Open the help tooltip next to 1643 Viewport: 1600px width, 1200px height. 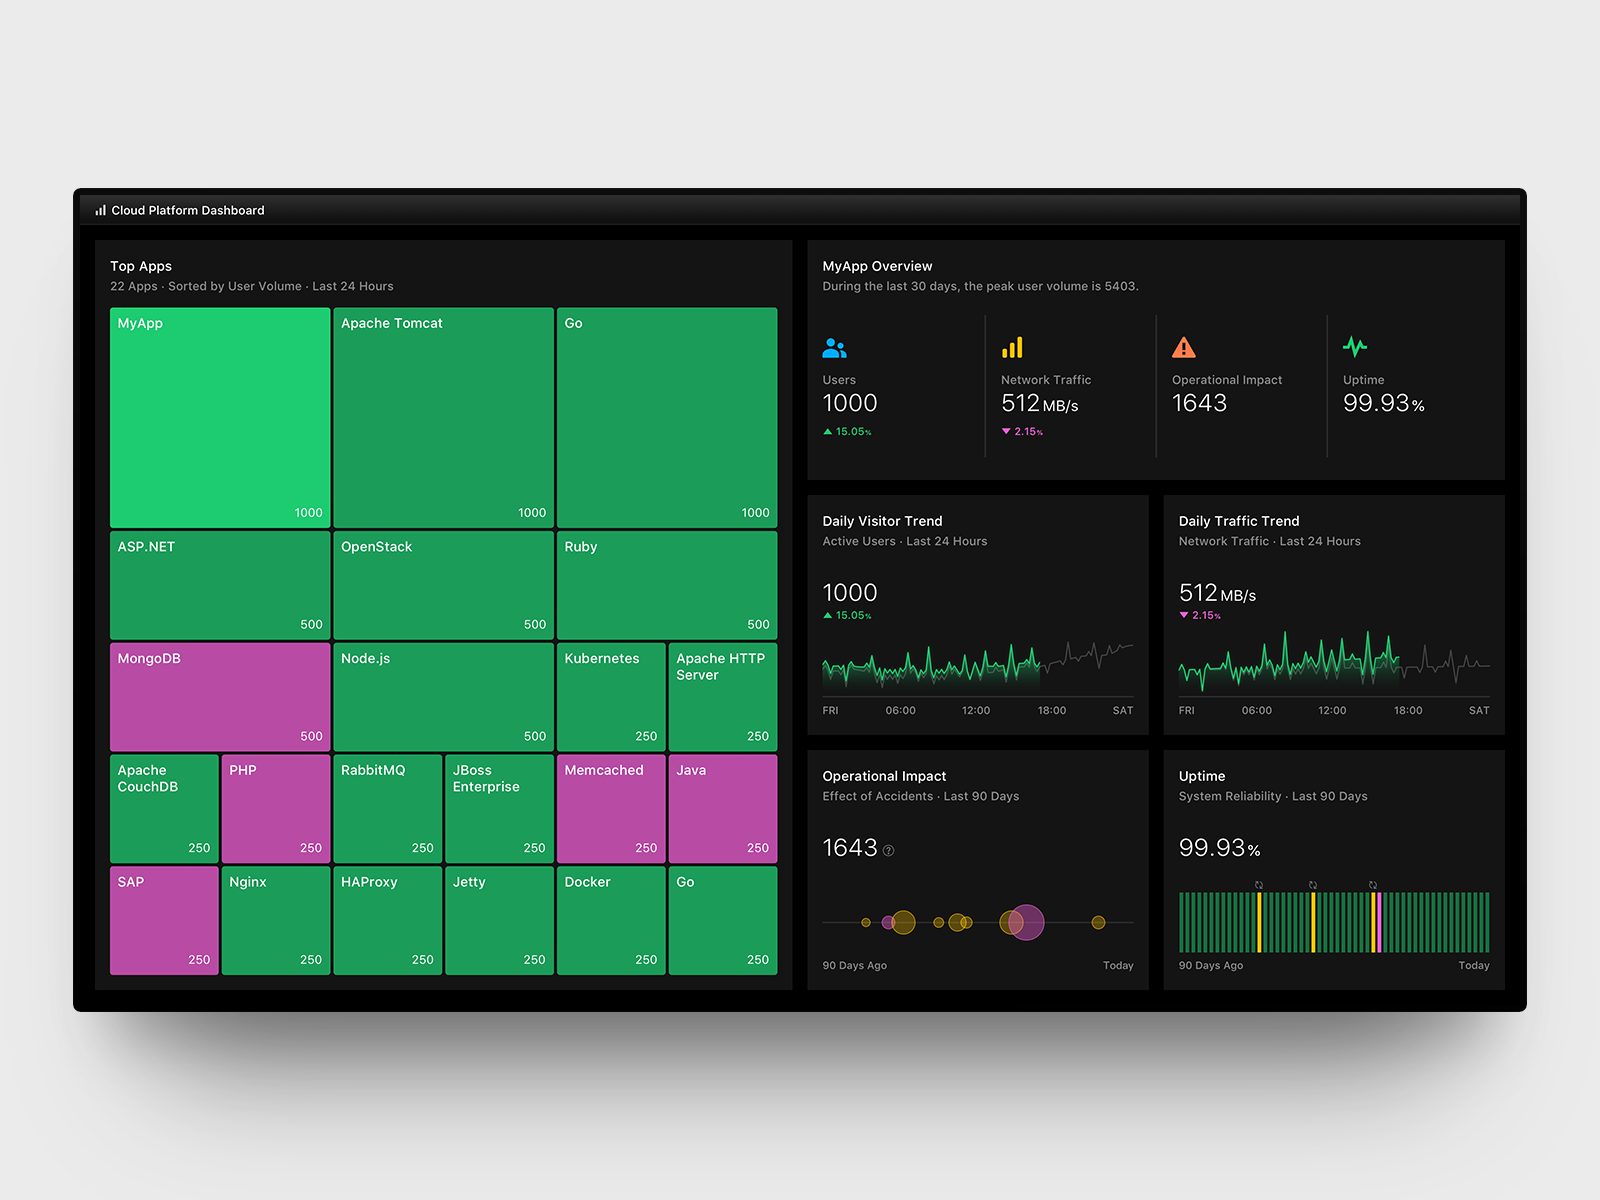888,849
